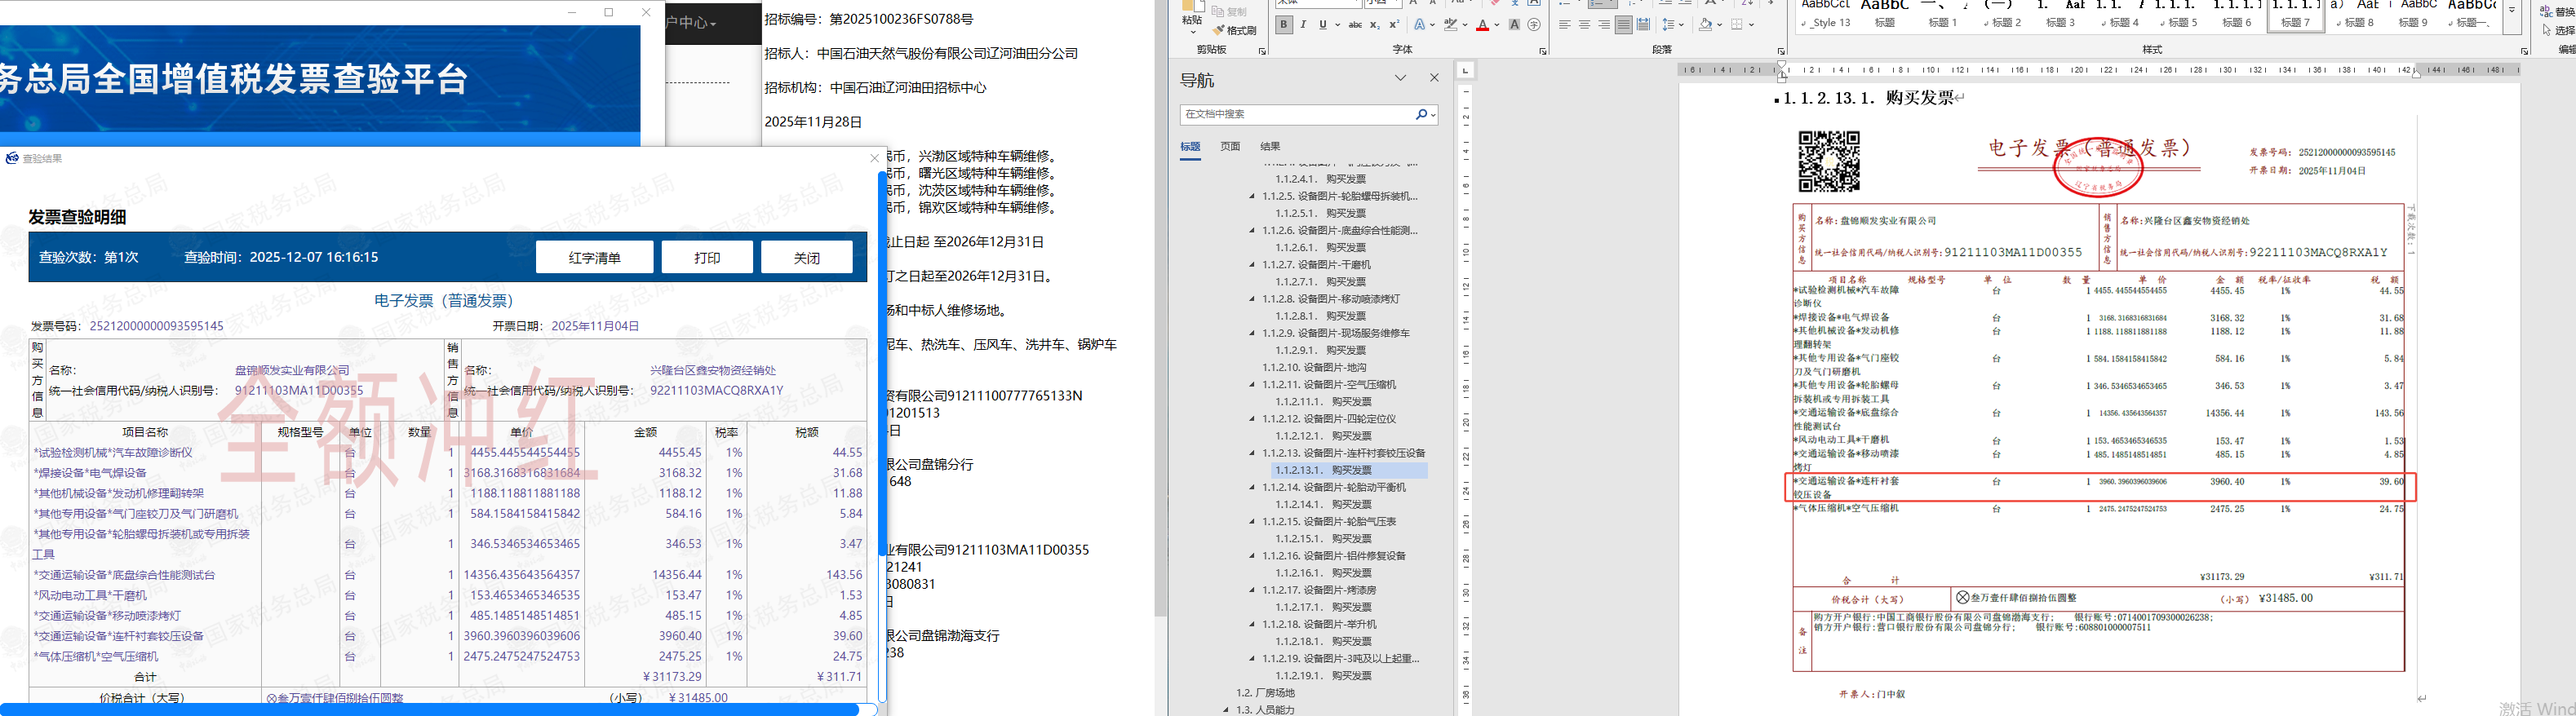
Task: Center the paragraph text
Action: tap(1584, 25)
